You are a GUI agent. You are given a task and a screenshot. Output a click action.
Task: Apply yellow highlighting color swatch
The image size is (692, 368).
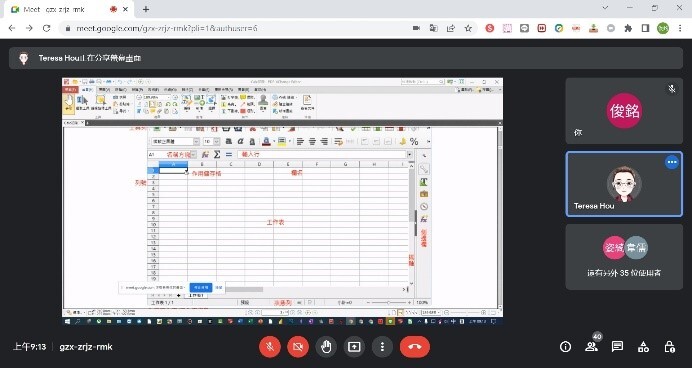[281, 142]
